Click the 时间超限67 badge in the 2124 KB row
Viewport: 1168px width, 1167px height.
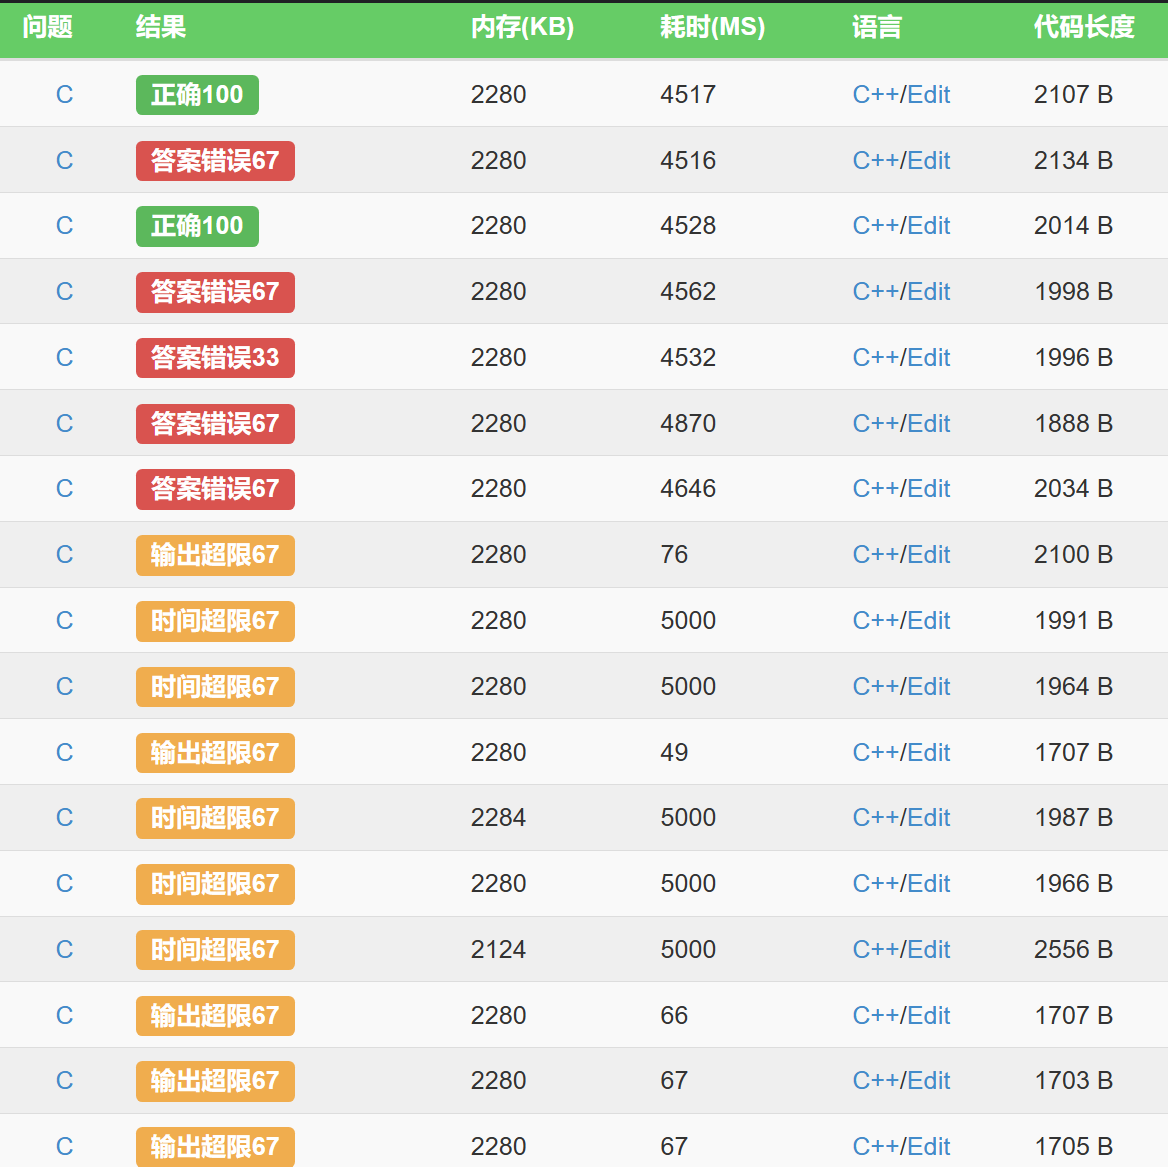pos(215,950)
